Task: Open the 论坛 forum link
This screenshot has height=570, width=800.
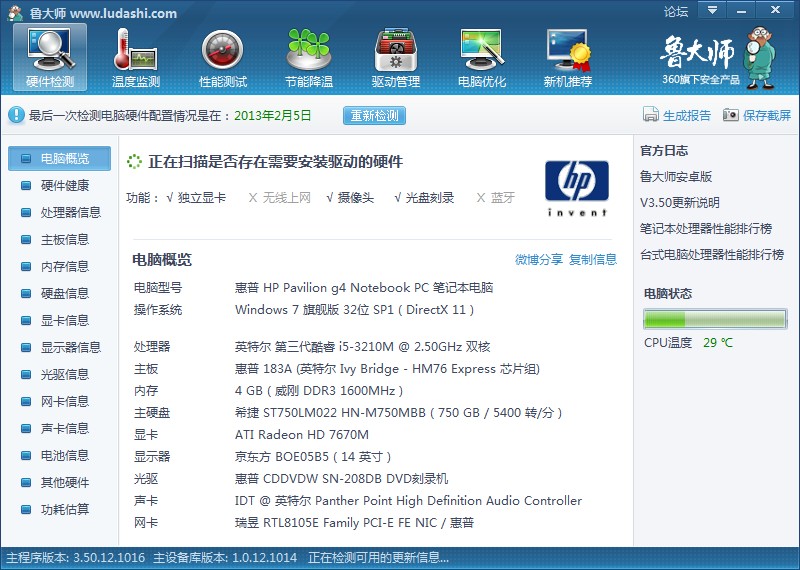Action: (x=676, y=11)
